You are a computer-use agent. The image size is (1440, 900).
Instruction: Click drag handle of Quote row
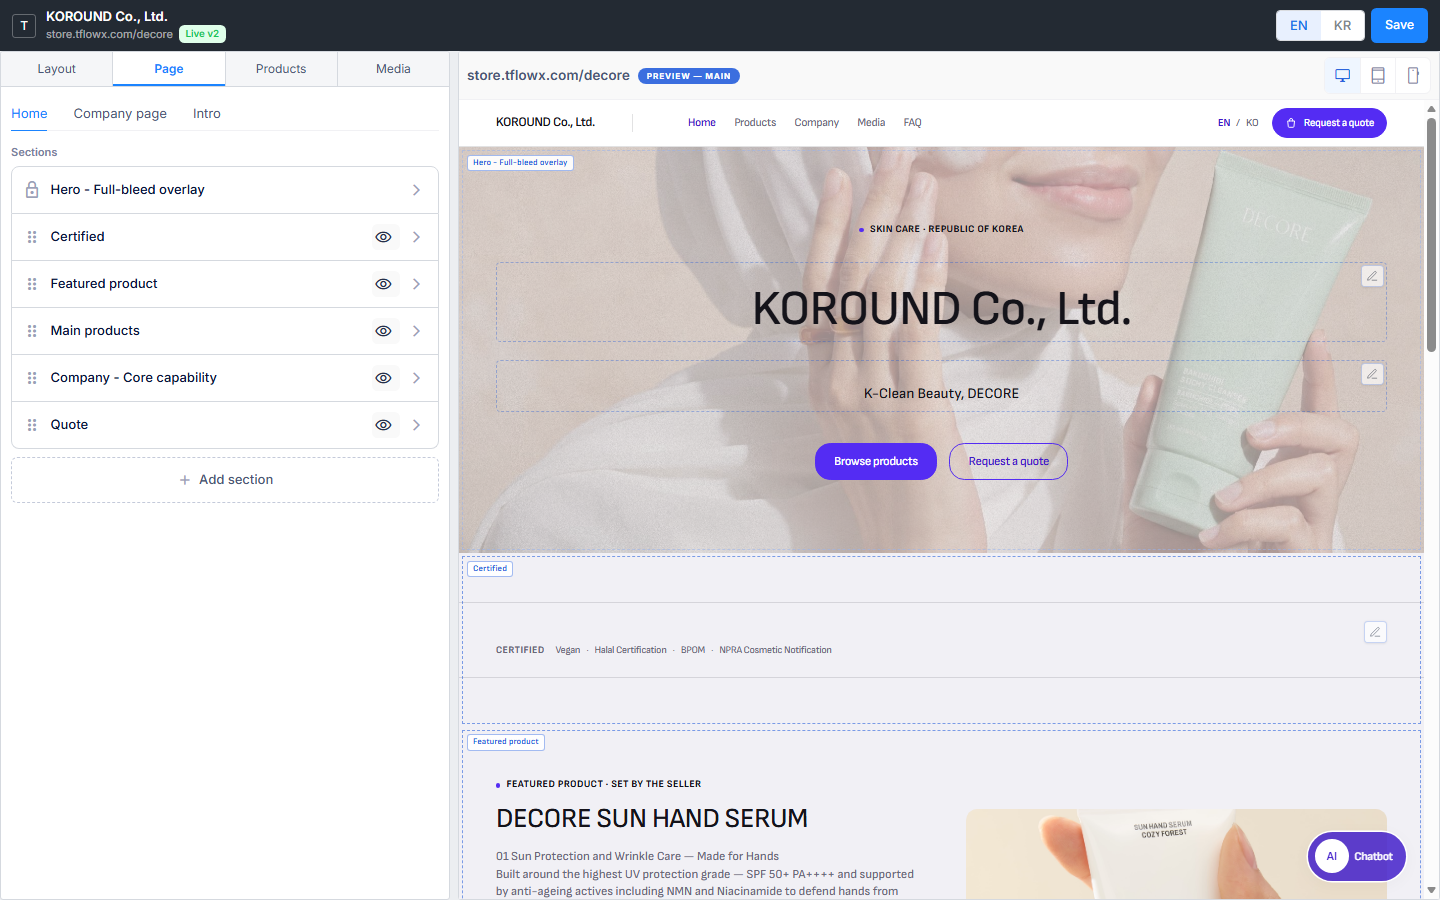click(x=32, y=425)
